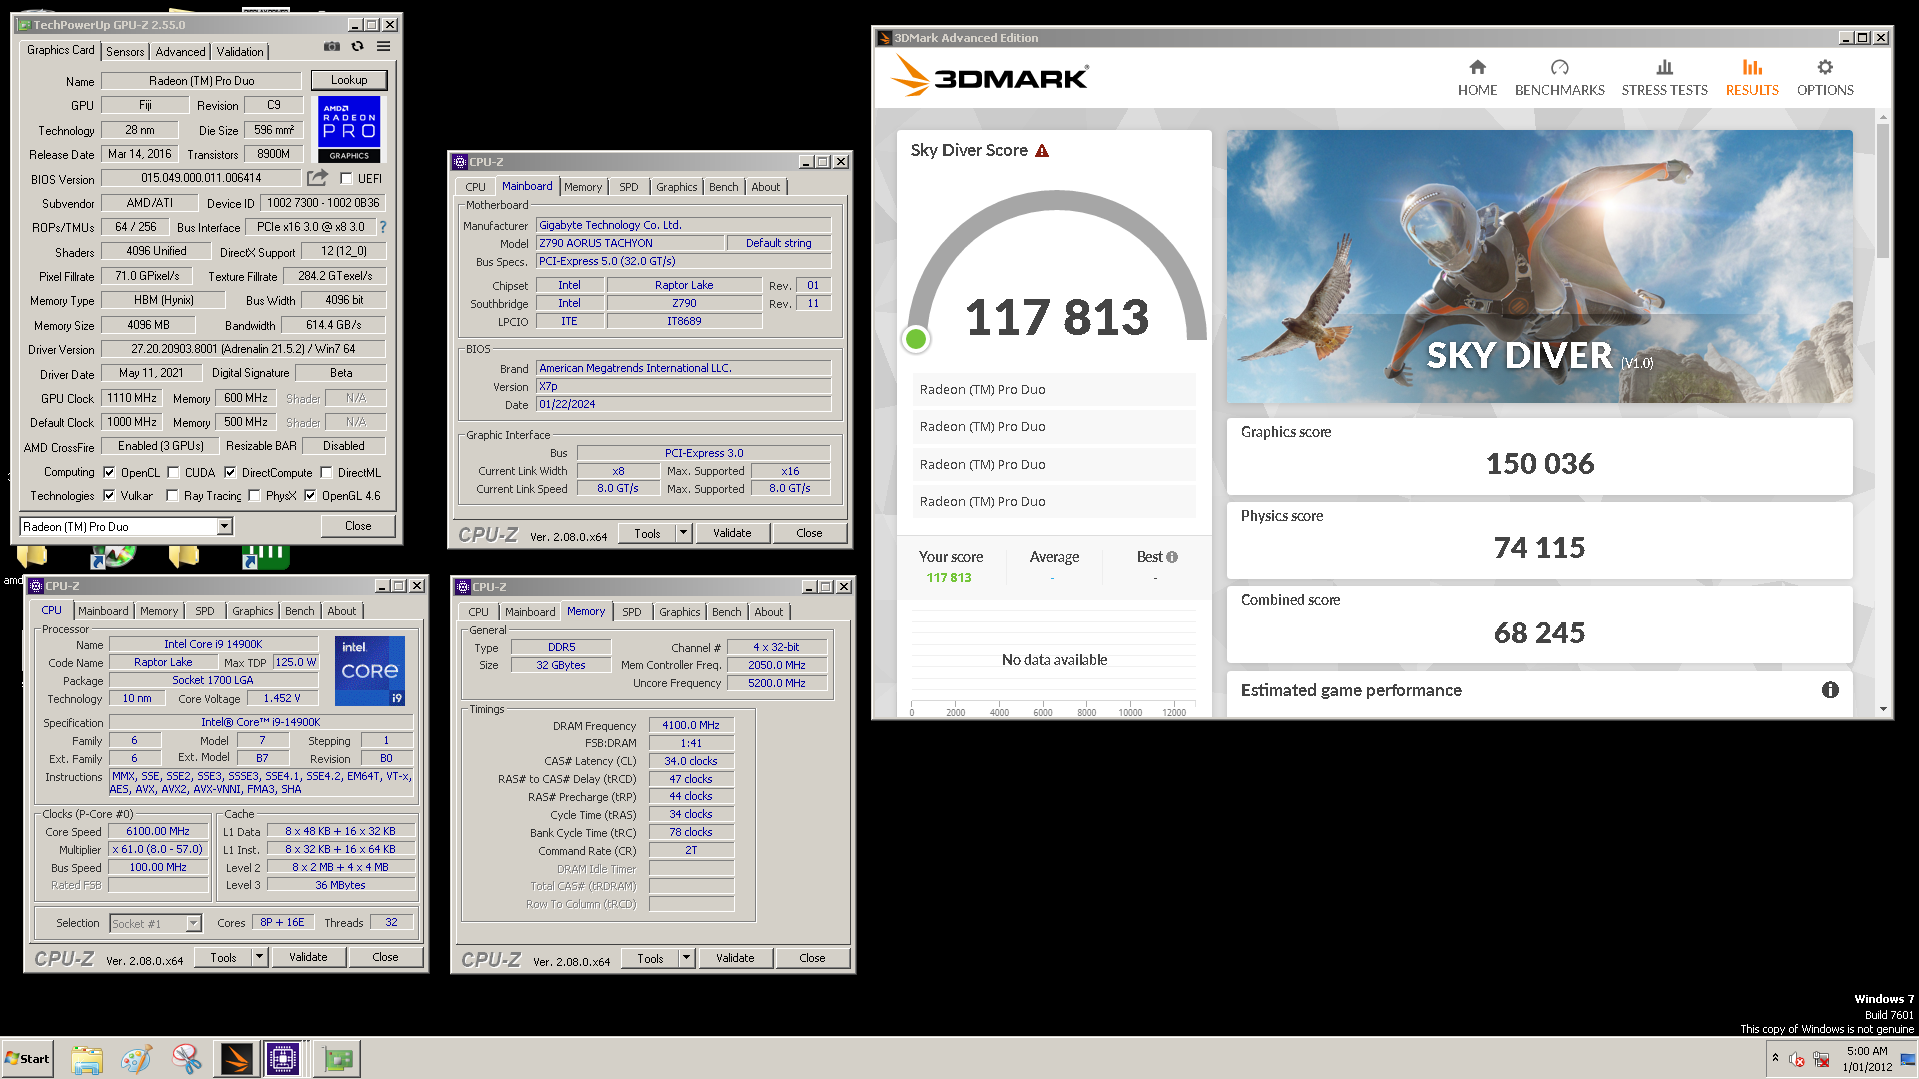Toggle the DirectML checkbox
This screenshot has height=1079, width=1919.
326,473
